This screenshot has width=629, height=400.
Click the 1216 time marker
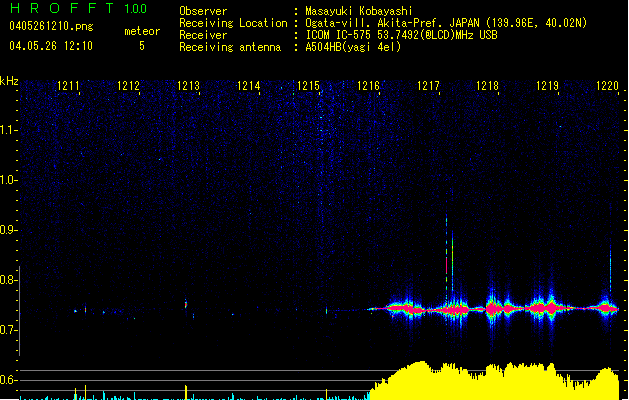[x=368, y=86]
